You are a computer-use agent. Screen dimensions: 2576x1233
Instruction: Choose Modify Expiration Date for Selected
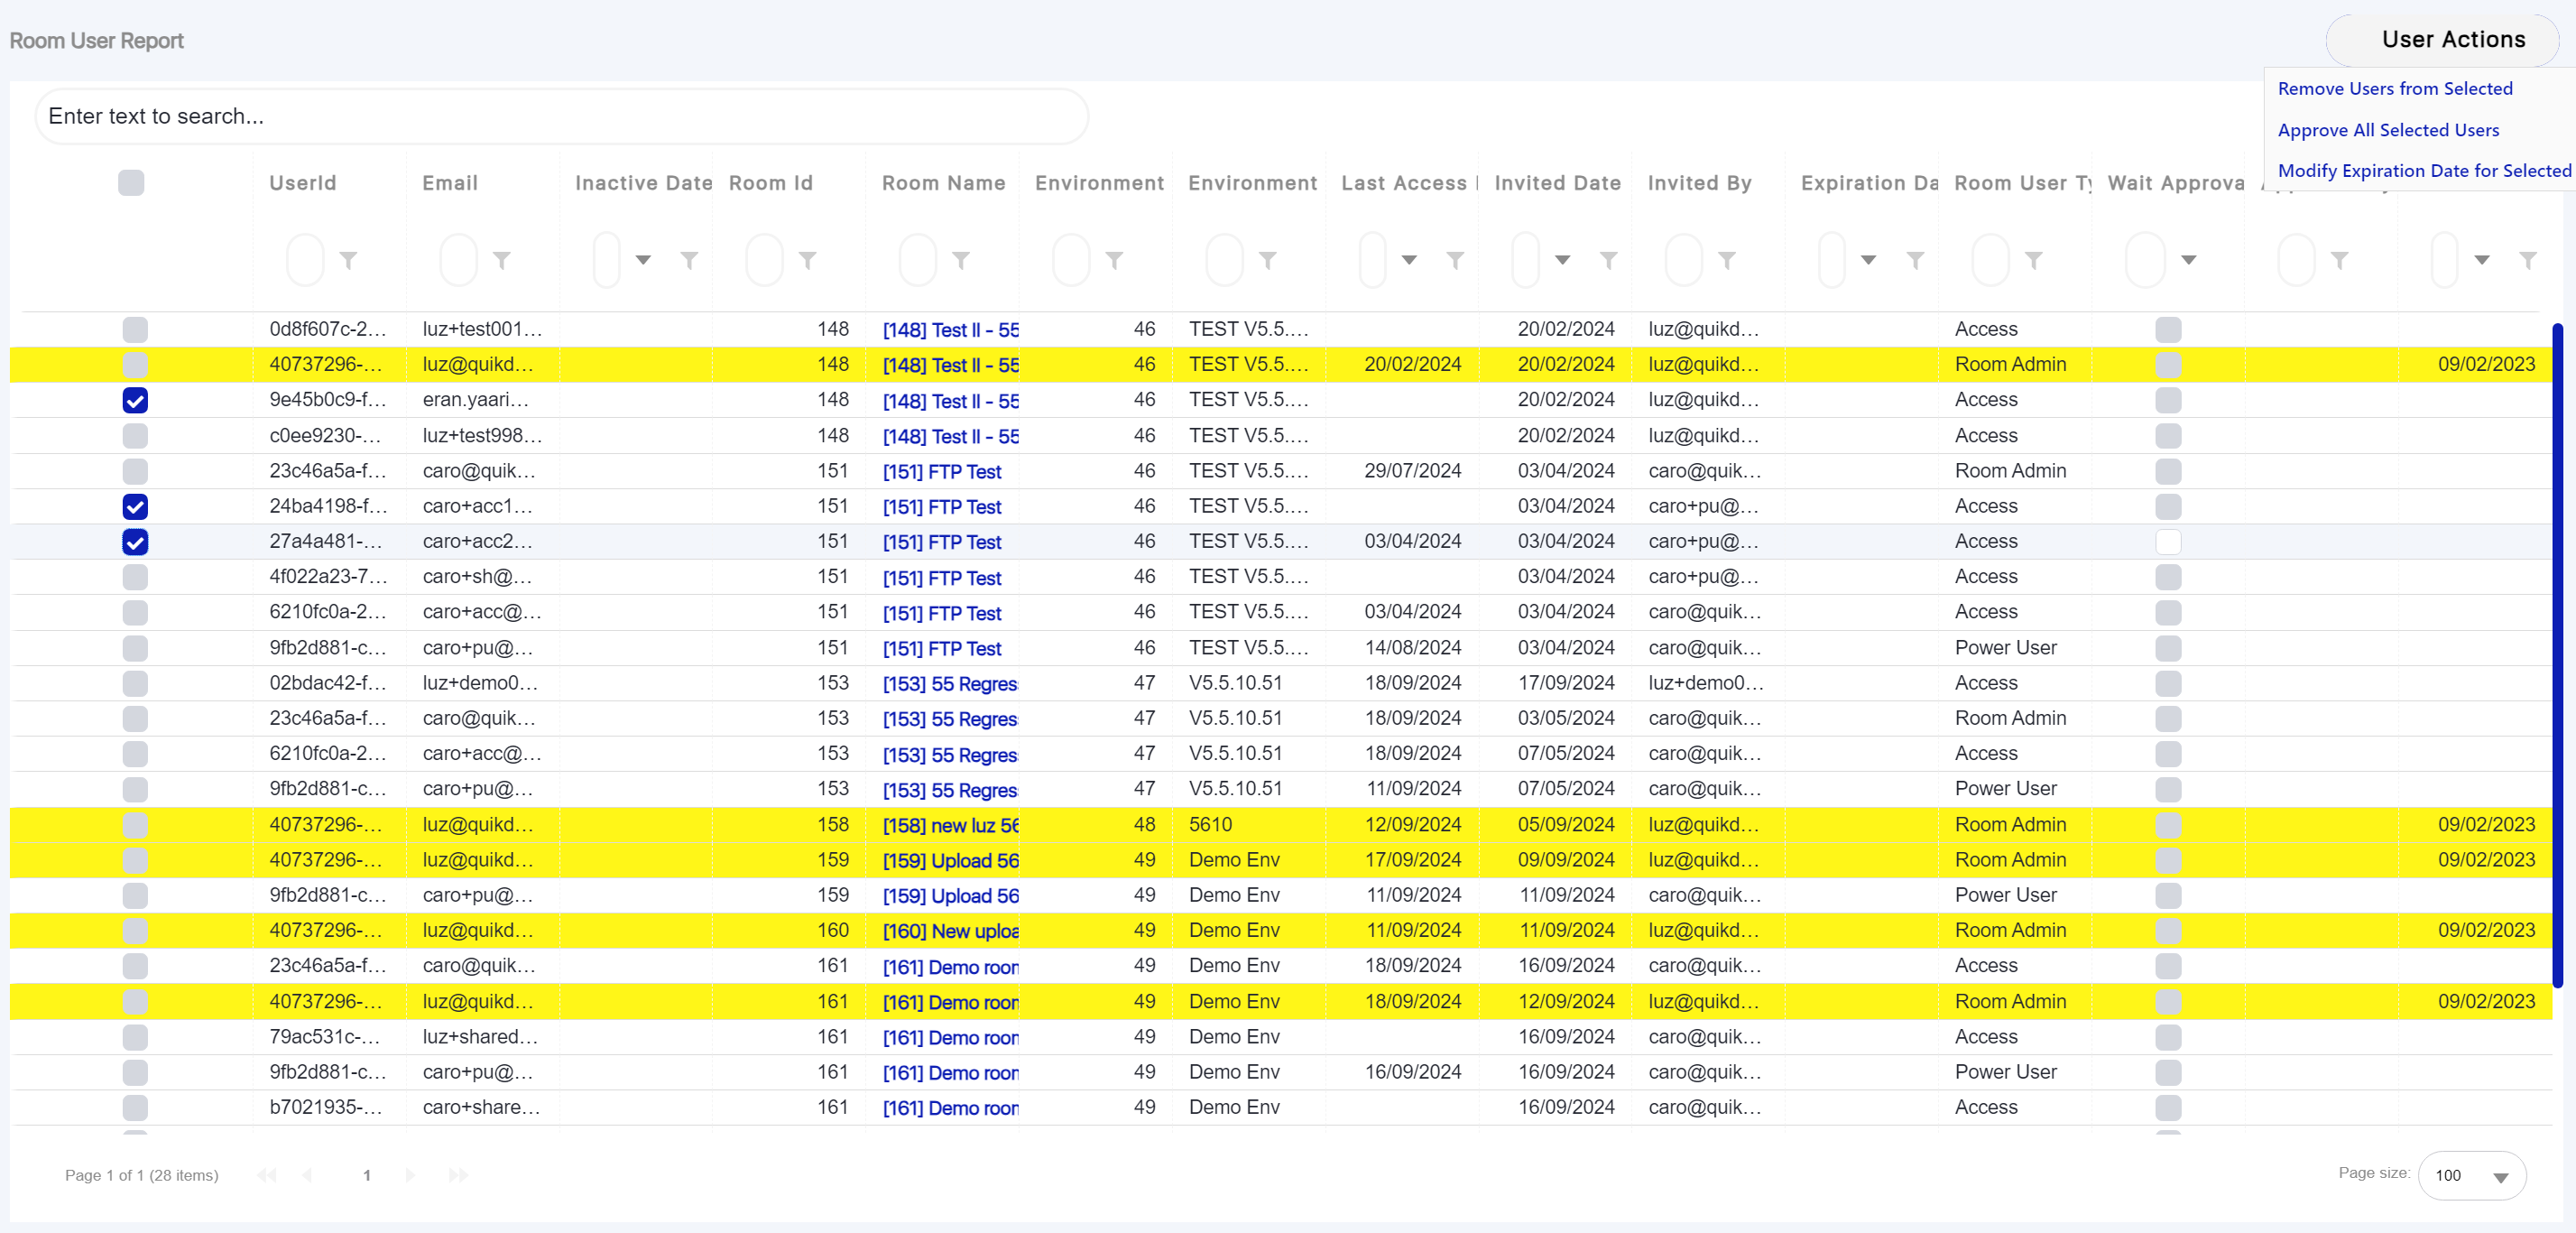[2424, 171]
